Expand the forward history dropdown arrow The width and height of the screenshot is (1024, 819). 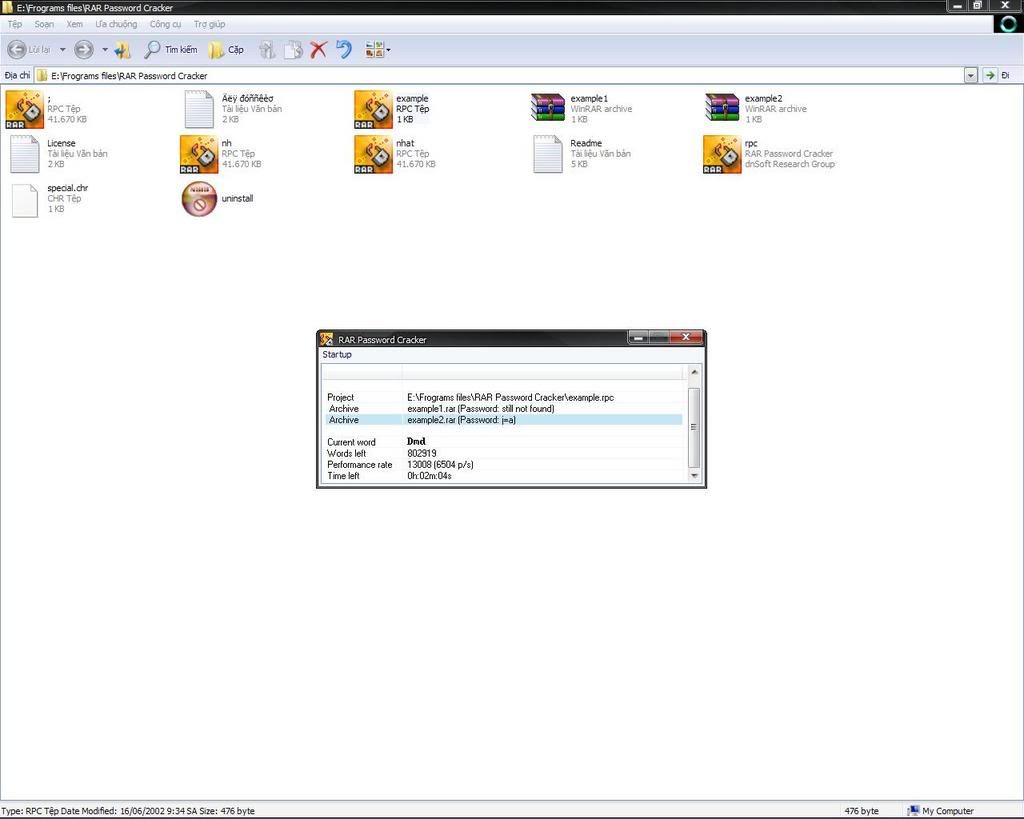point(104,50)
